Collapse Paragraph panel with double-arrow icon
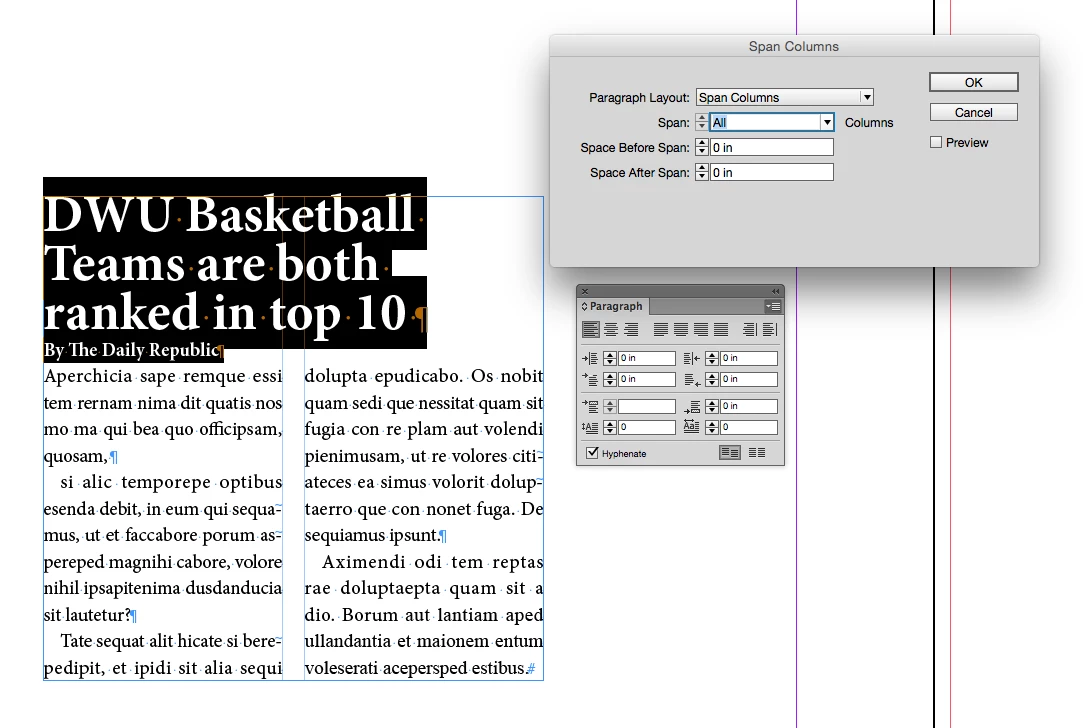Viewport: 1083px width, 728px height. pyautogui.click(x=775, y=291)
